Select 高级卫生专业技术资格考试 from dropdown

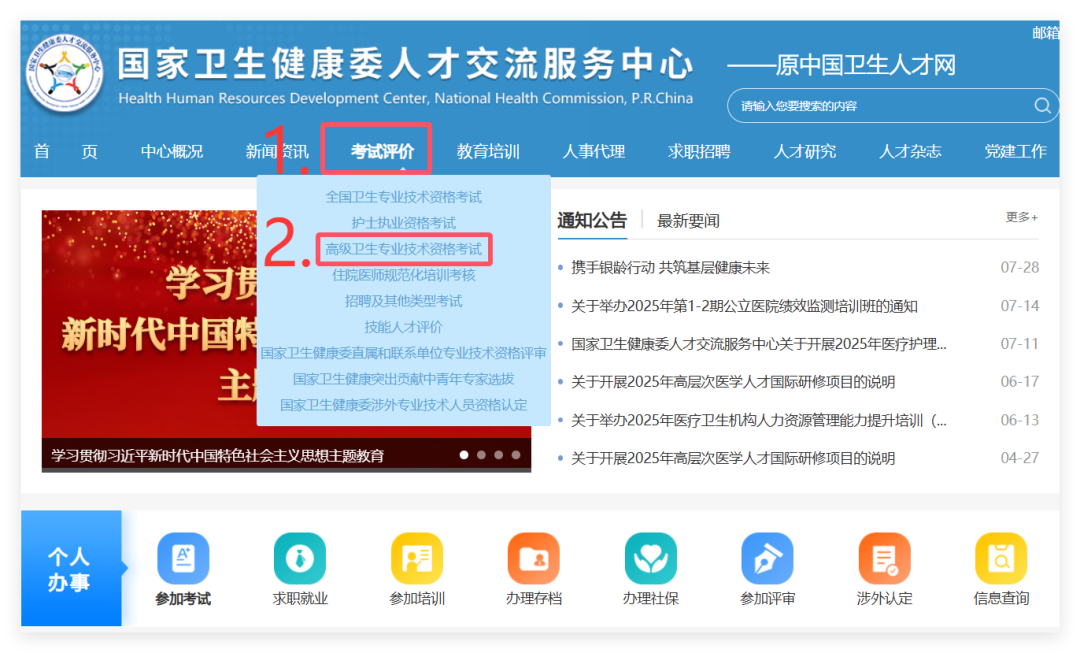coord(404,249)
